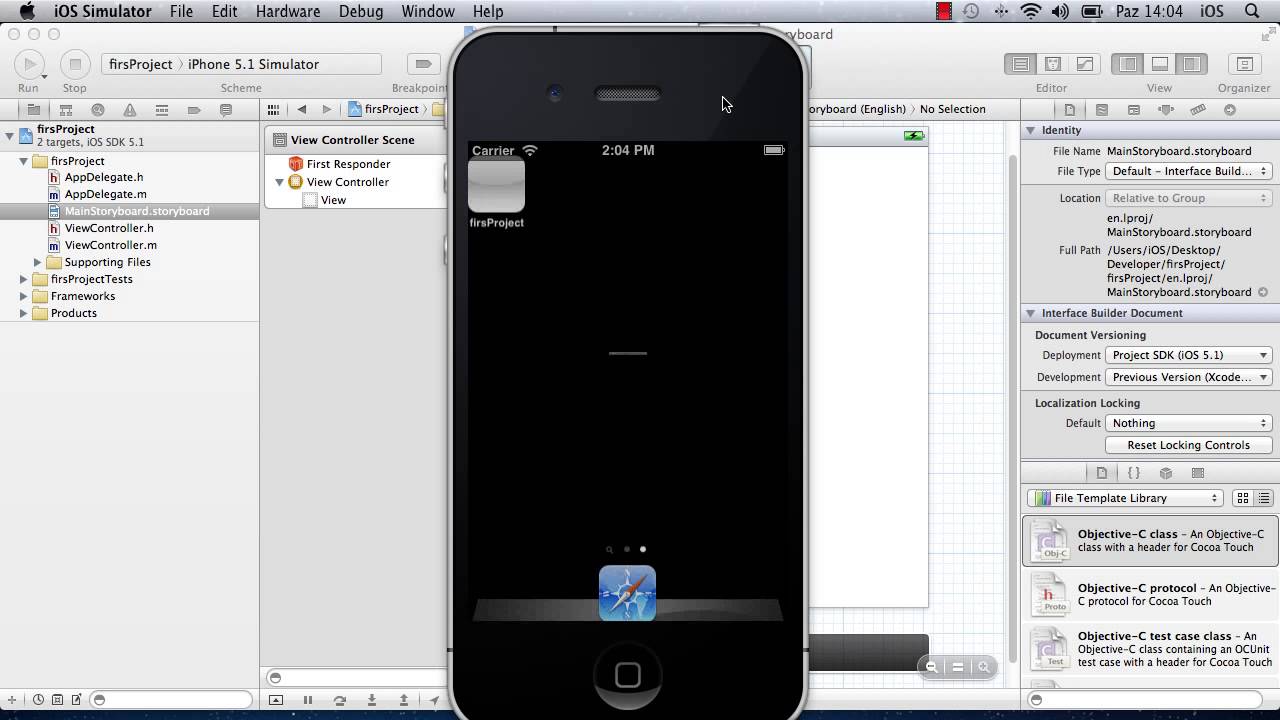Open the Hardware menu

288,11
